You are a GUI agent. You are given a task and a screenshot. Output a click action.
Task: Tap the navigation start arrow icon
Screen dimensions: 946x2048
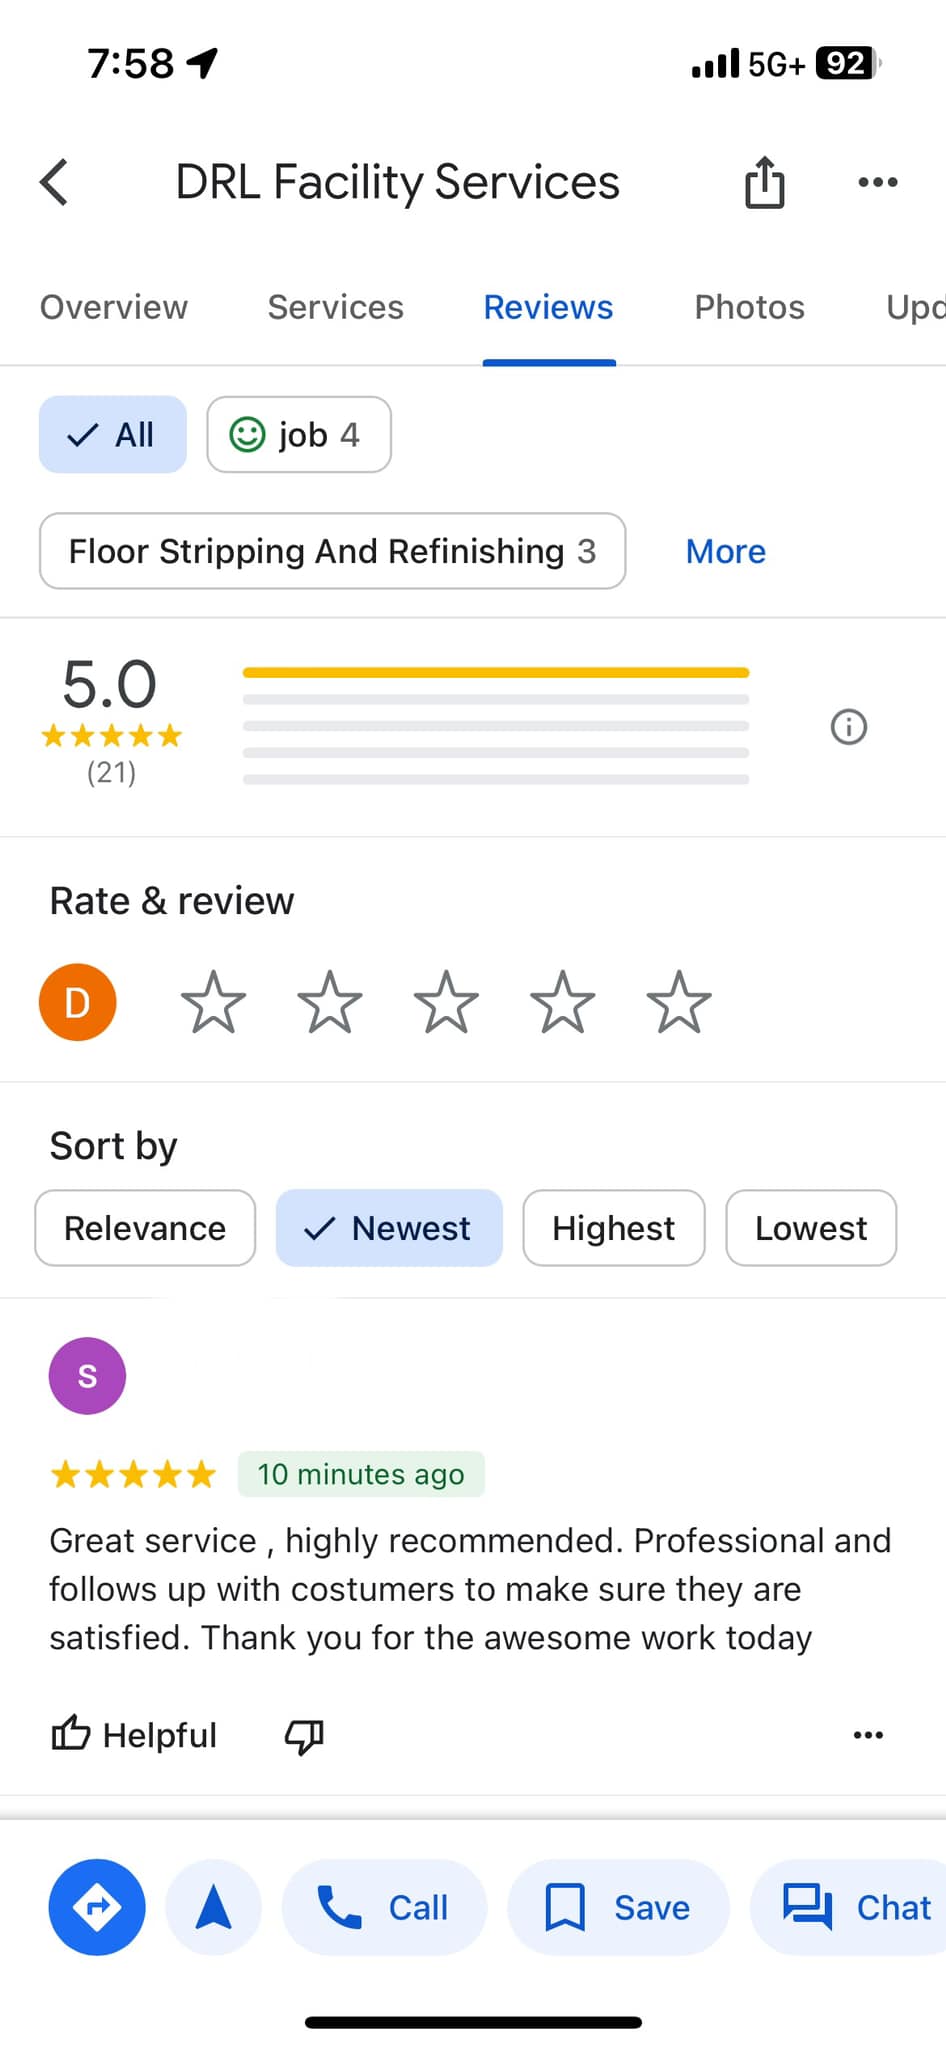point(213,1907)
